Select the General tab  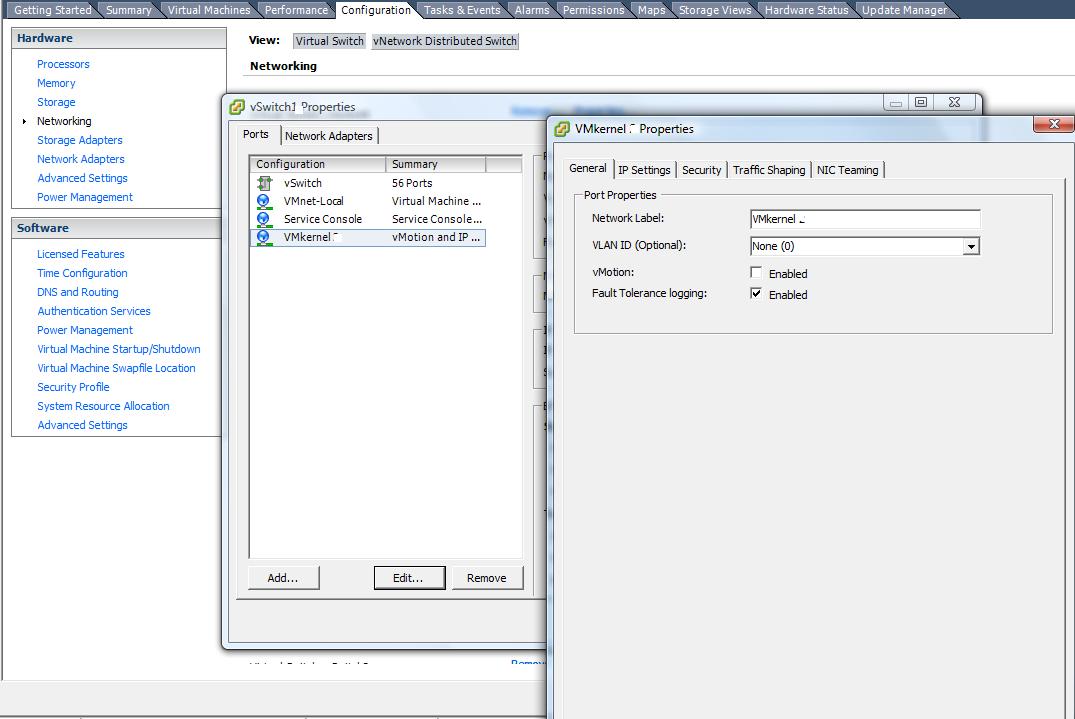coord(588,169)
